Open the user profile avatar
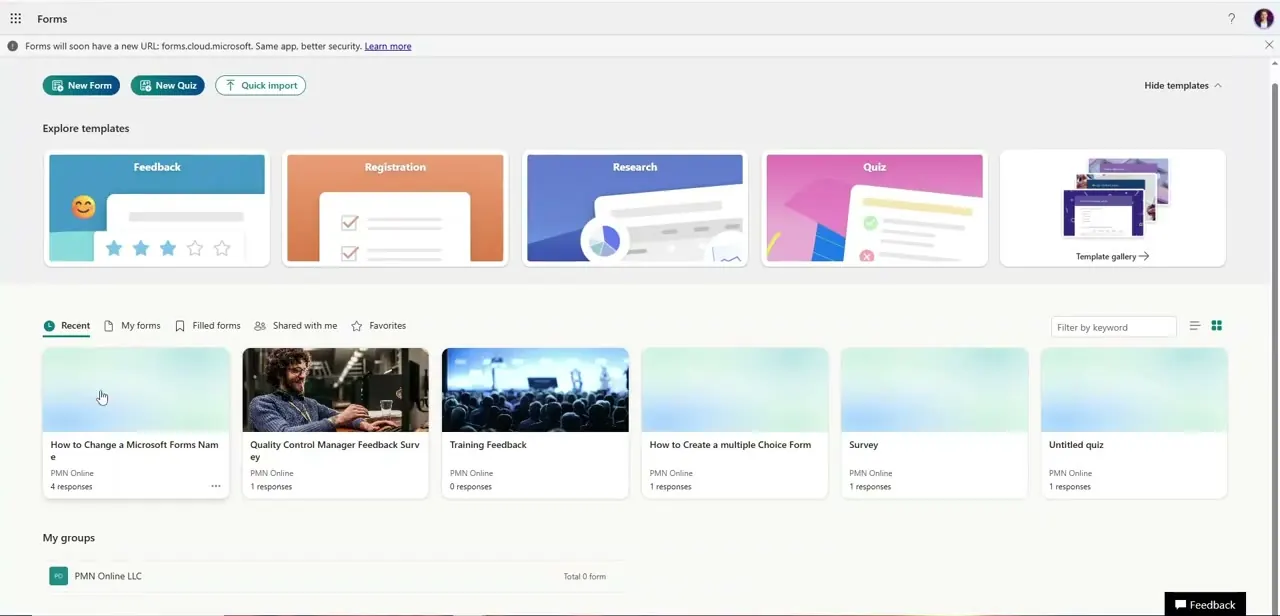This screenshot has height=616, width=1280. point(1263,19)
